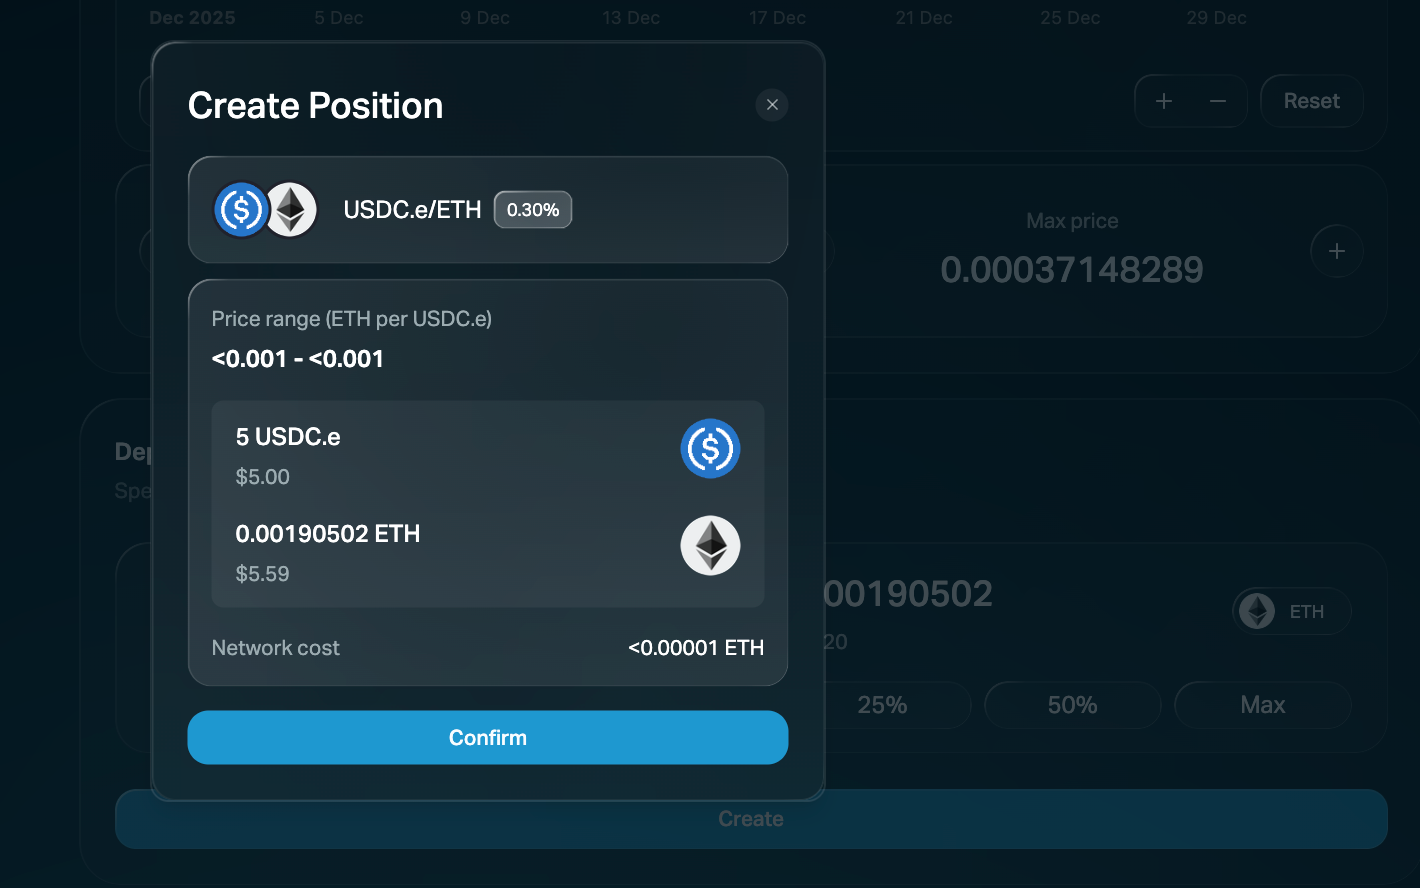Open the ETH token selector
The height and width of the screenshot is (888, 1420).
click(1291, 612)
